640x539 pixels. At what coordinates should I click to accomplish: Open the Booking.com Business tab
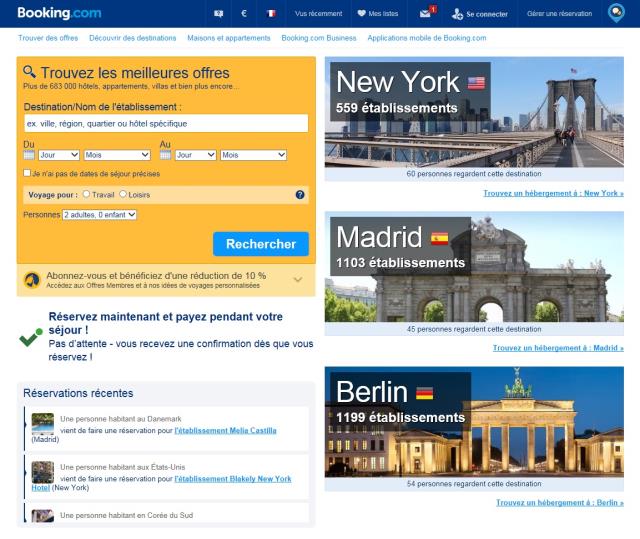pos(319,38)
